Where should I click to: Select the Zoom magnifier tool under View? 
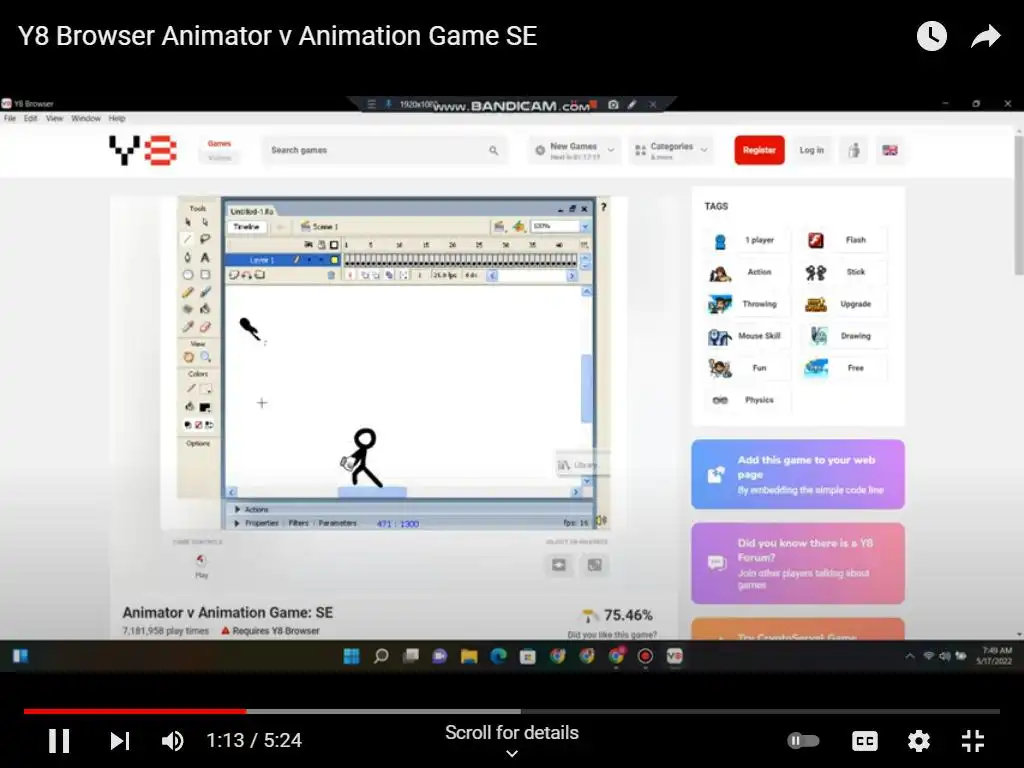click(x=205, y=357)
